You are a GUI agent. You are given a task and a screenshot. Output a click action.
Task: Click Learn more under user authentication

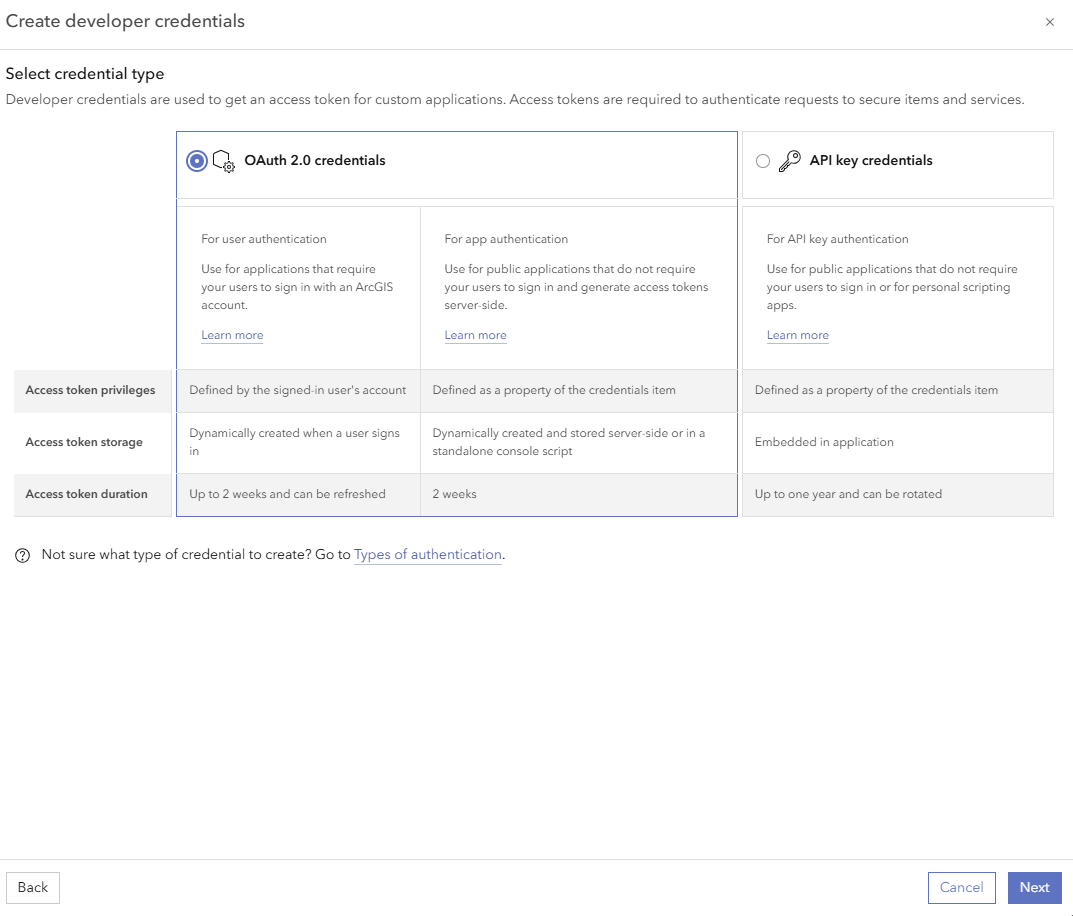(232, 335)
